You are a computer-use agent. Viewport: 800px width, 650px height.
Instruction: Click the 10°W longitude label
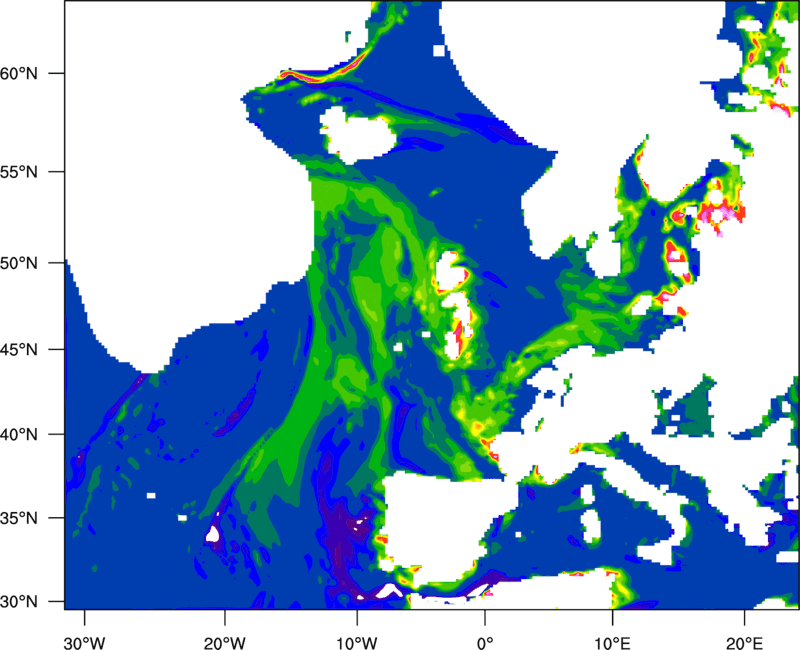(x=357, y=643)
